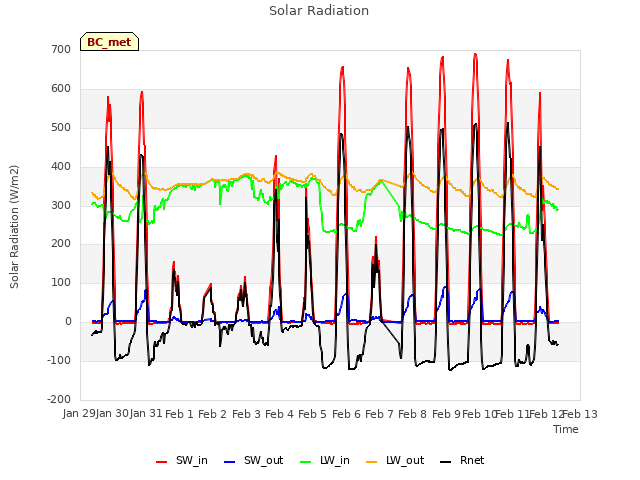The height and width of the screenshot is (480, 640).
Task: Click the 600 y-axis tick label
Action: [x=61, y=89]
